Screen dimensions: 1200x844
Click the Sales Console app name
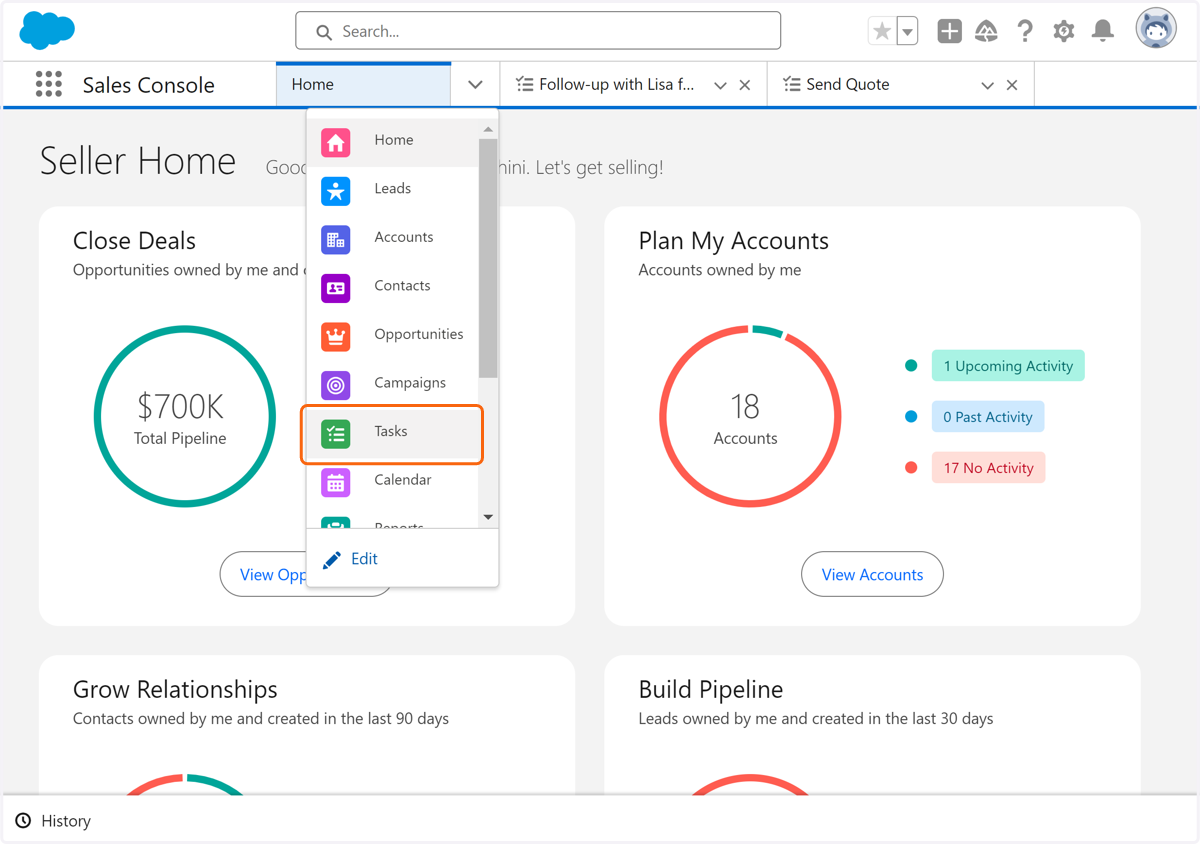149,85
